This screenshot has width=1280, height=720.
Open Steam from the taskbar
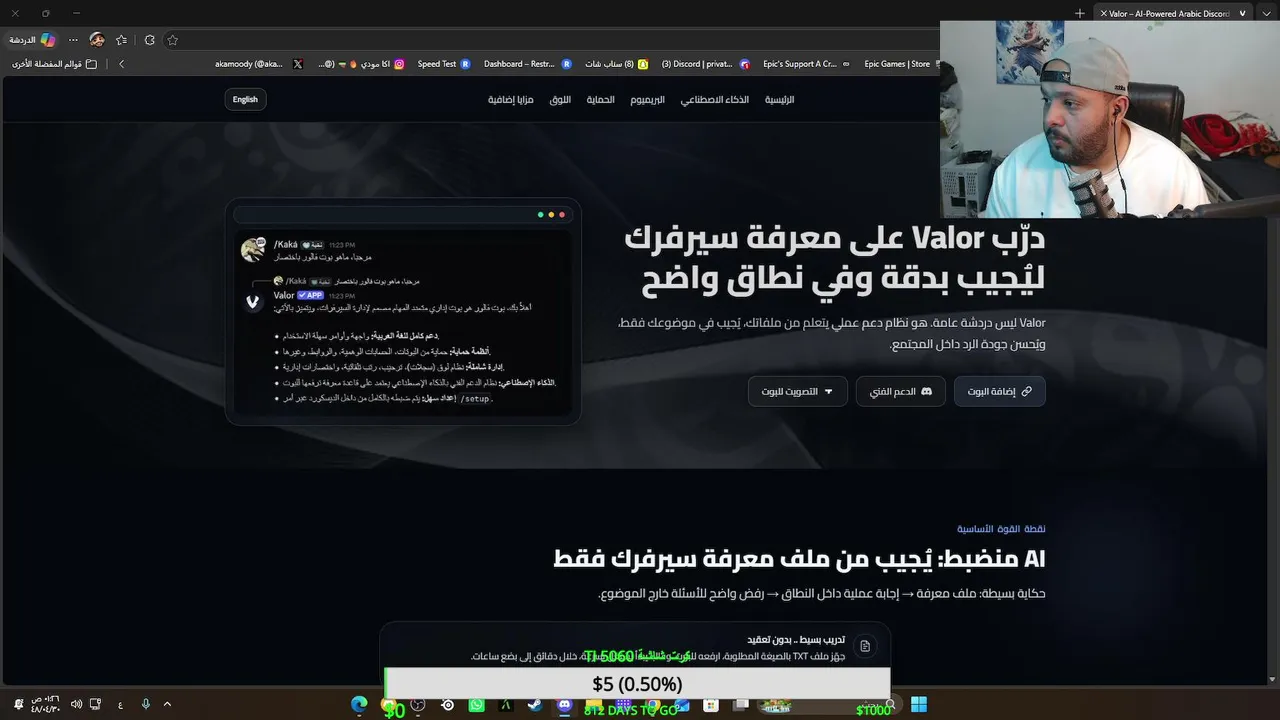[536, 705]
